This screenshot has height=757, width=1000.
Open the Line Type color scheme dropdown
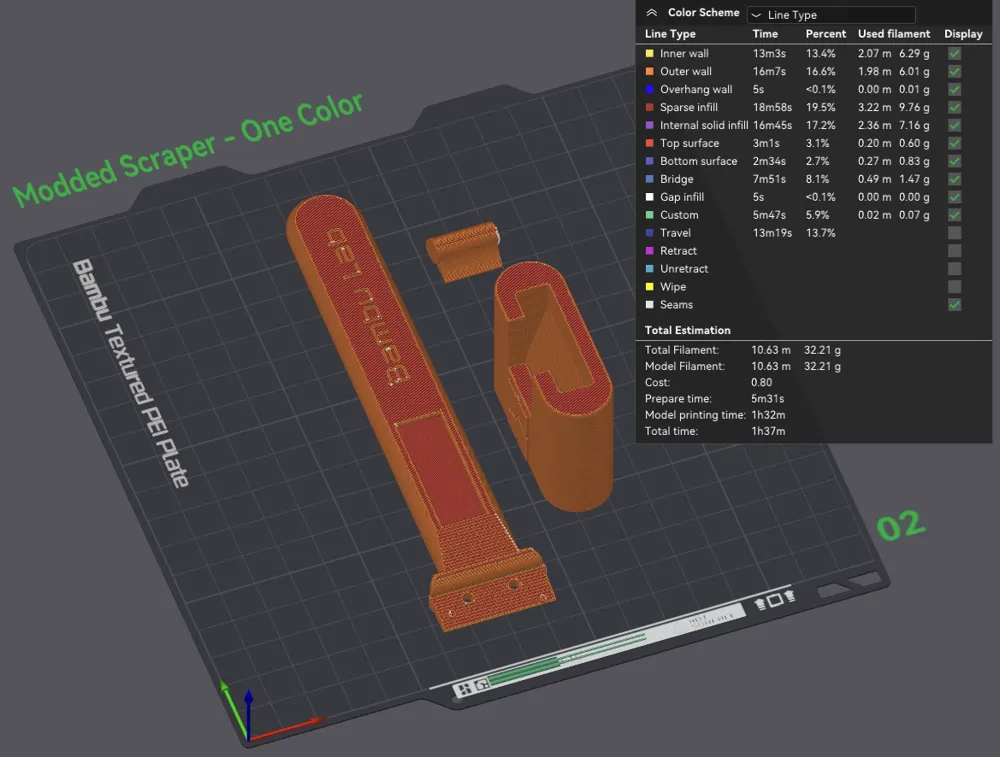[831, 15]
